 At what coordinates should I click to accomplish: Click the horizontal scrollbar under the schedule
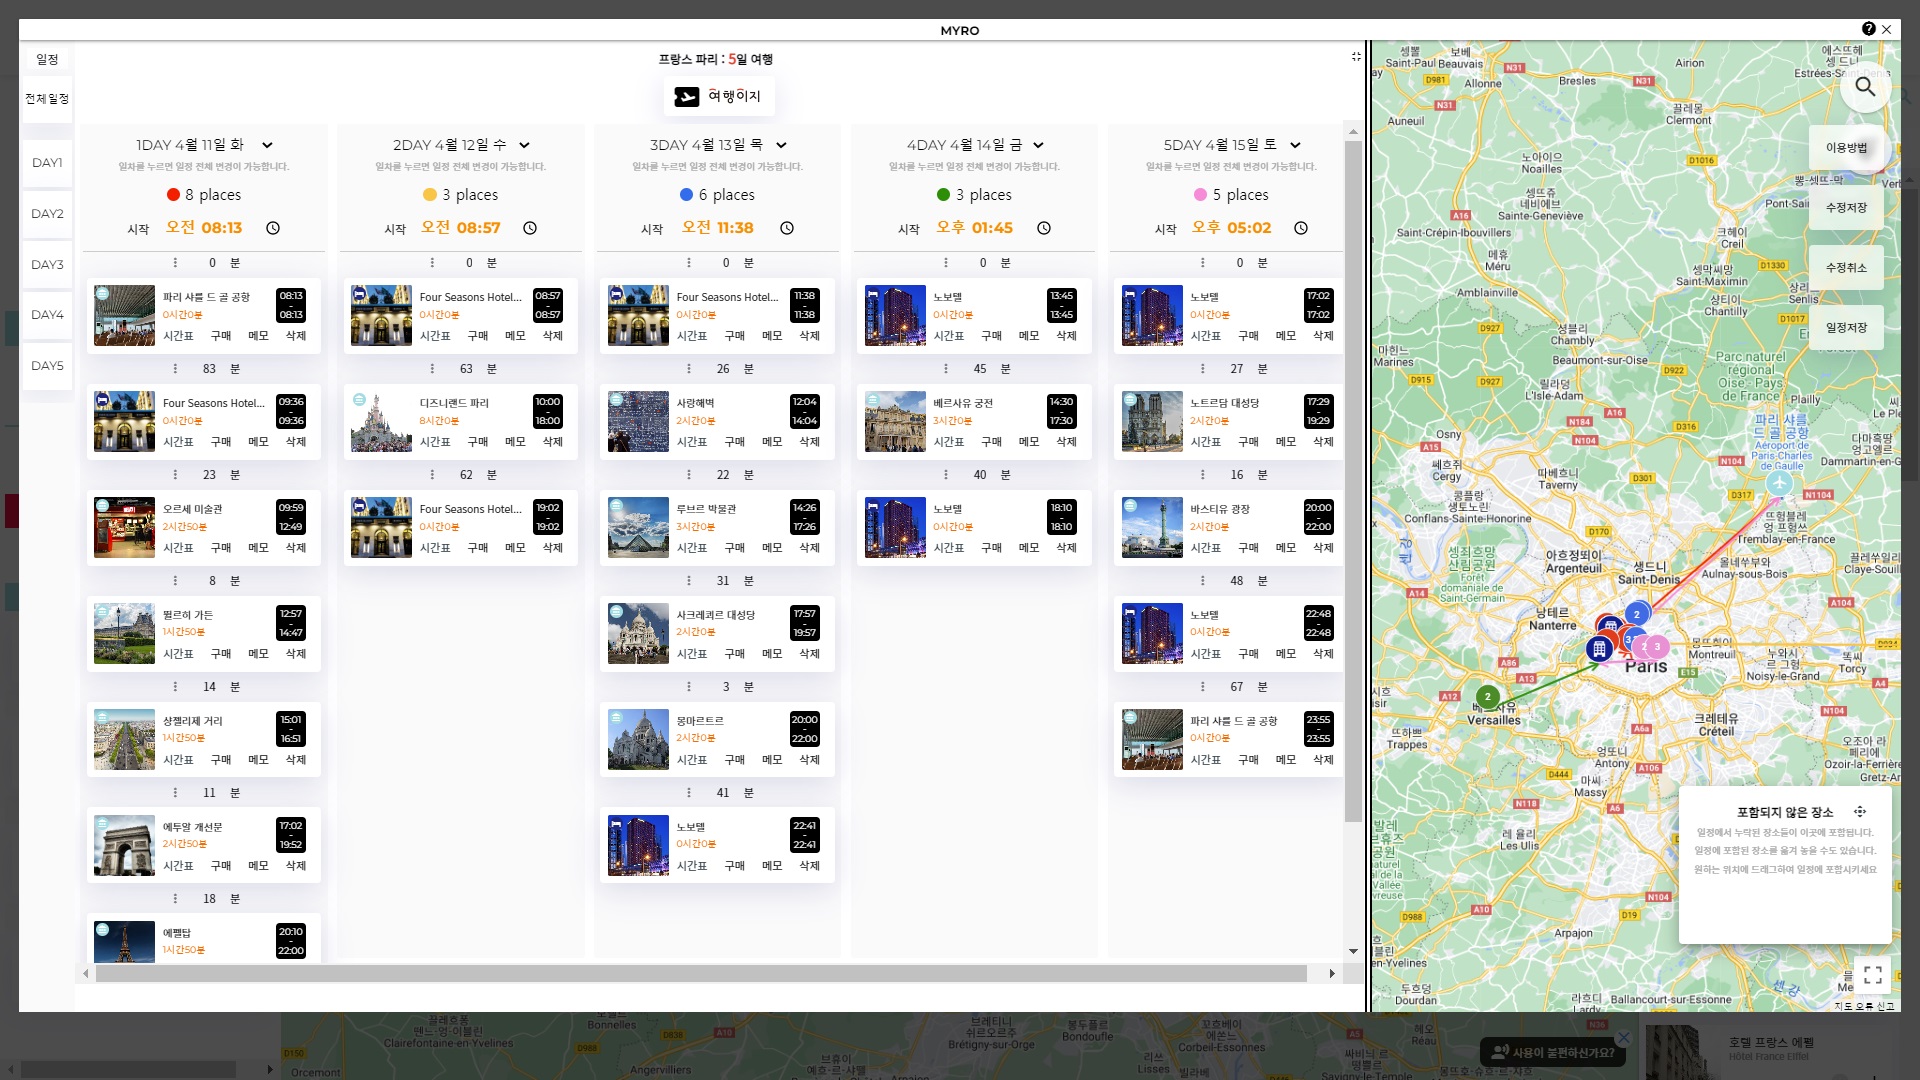tap(700, 973)
